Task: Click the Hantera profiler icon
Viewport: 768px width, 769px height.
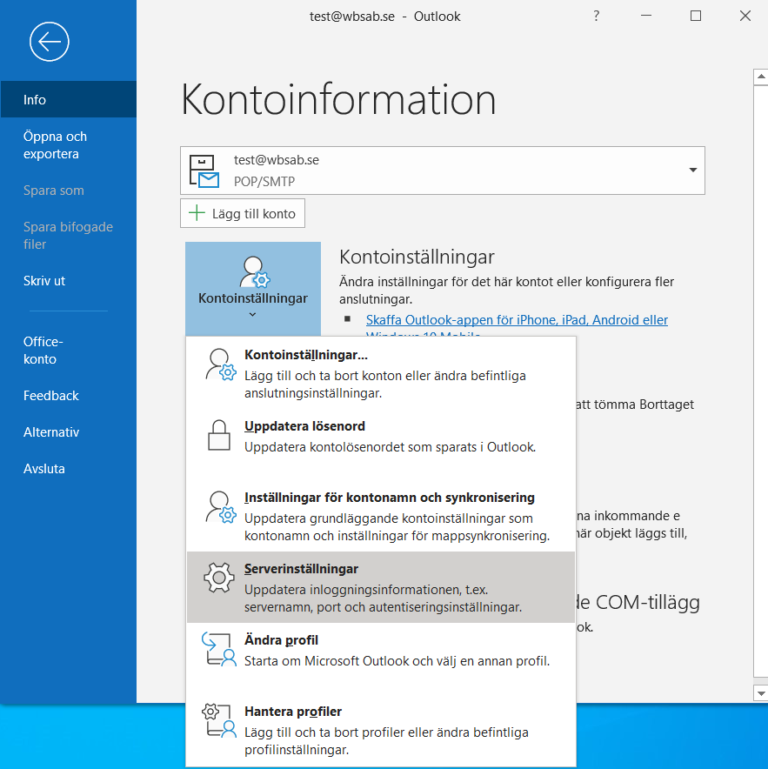Action: 220,721
